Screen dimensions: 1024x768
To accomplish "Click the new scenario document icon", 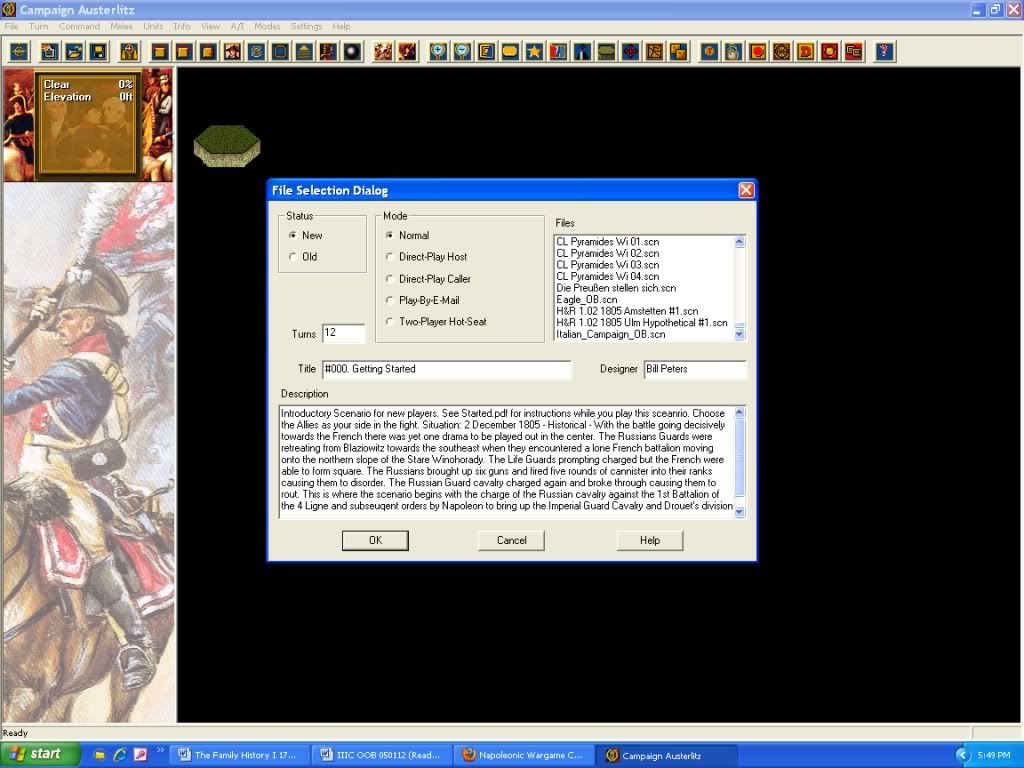I will 50,52.
